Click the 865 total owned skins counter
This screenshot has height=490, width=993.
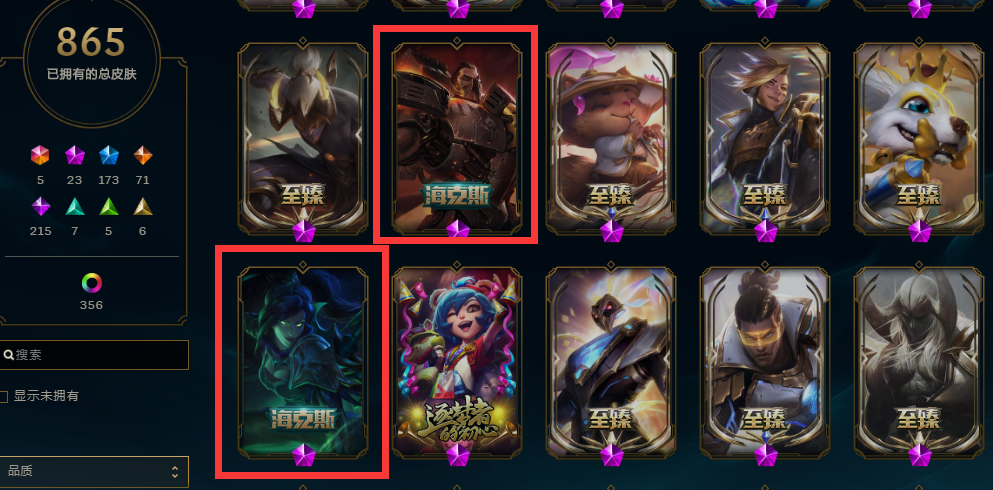coord(91,42)
